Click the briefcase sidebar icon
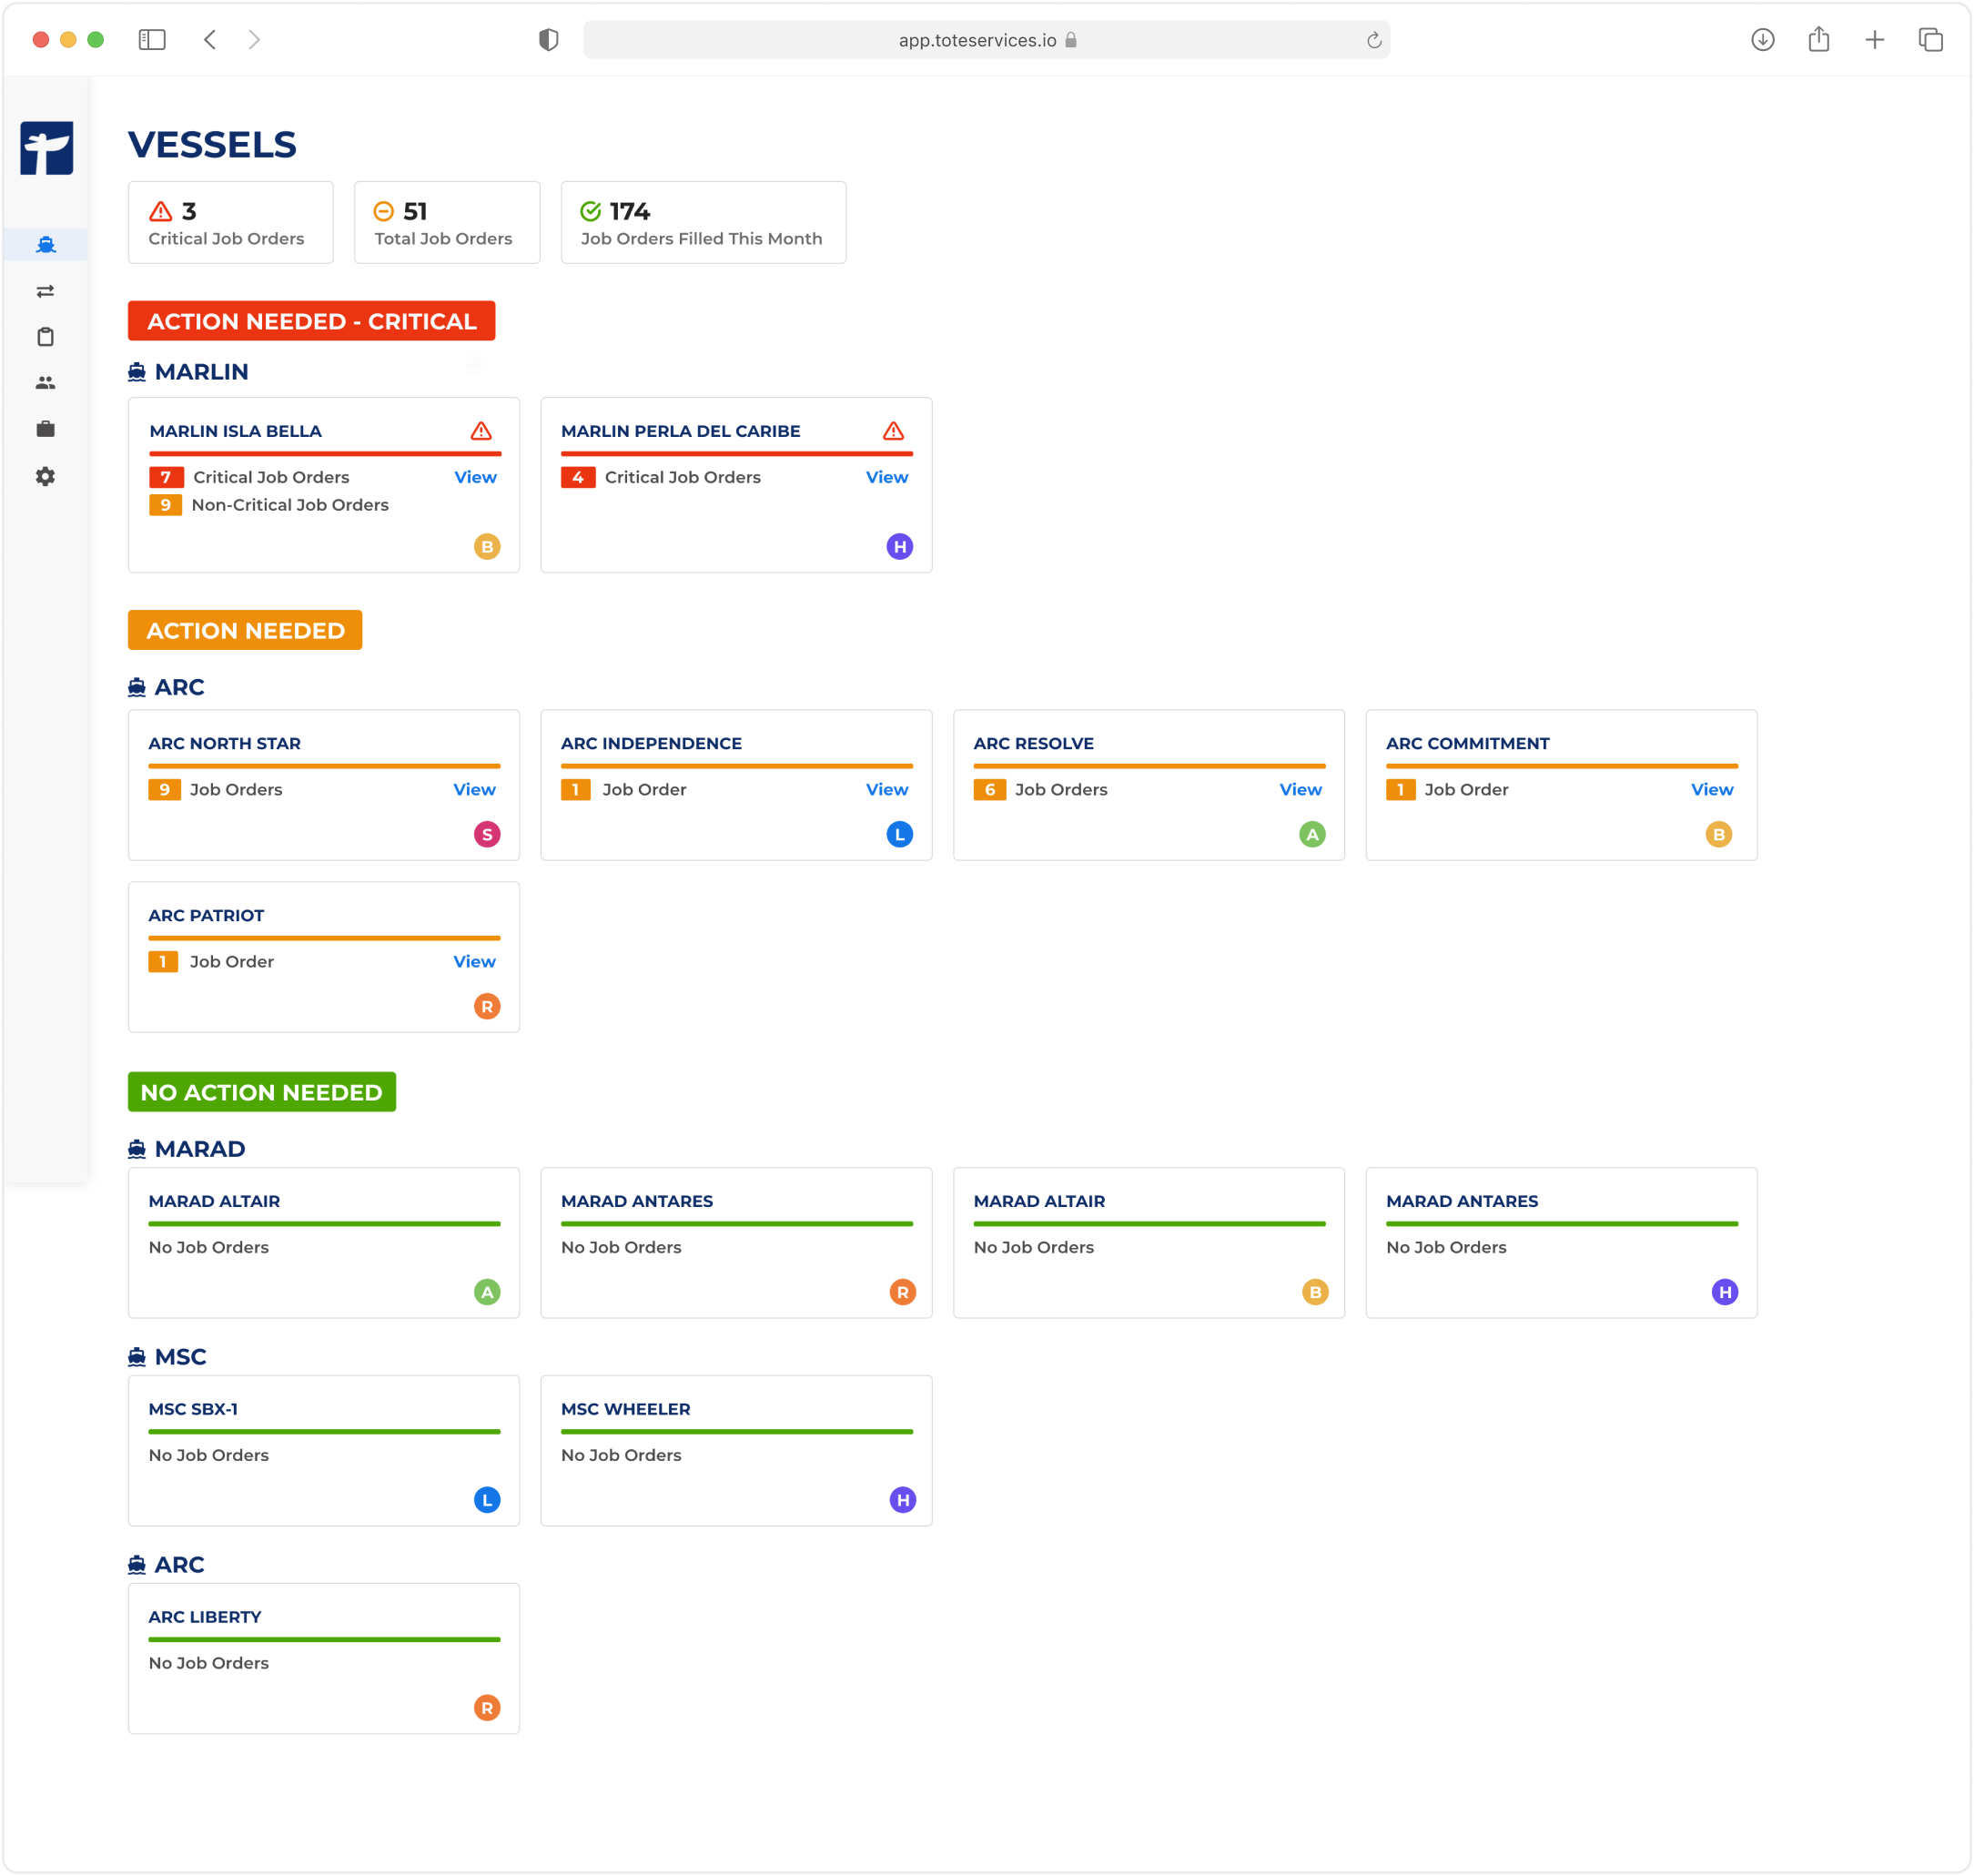The image size is (1974, 1876). click(x=45, y=429)
